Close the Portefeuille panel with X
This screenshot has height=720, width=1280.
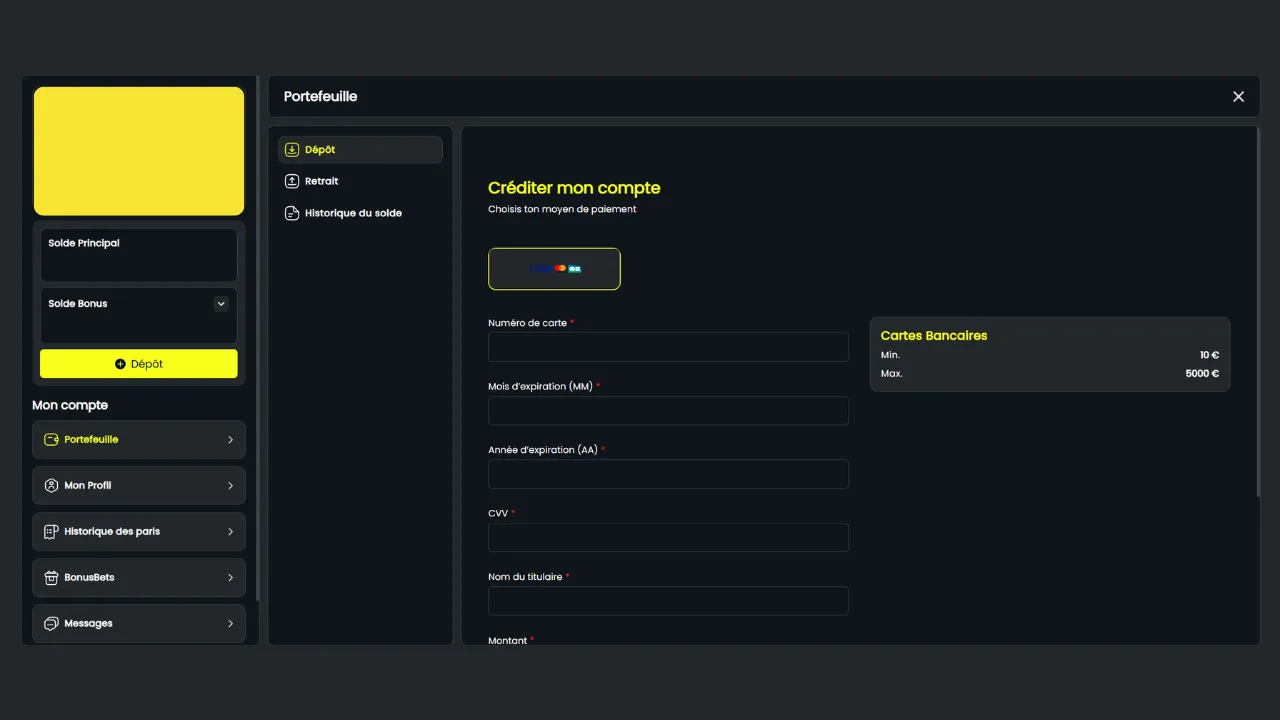click(1238, 97)
